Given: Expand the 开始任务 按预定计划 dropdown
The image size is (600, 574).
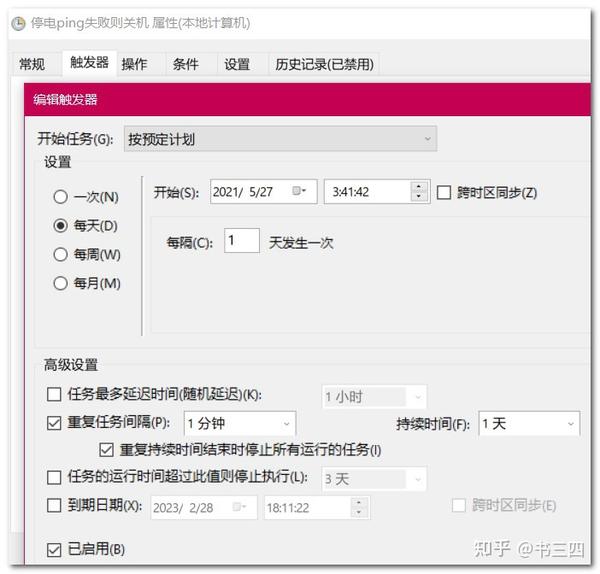Looking at the screenshot, I should pos(280,139).
